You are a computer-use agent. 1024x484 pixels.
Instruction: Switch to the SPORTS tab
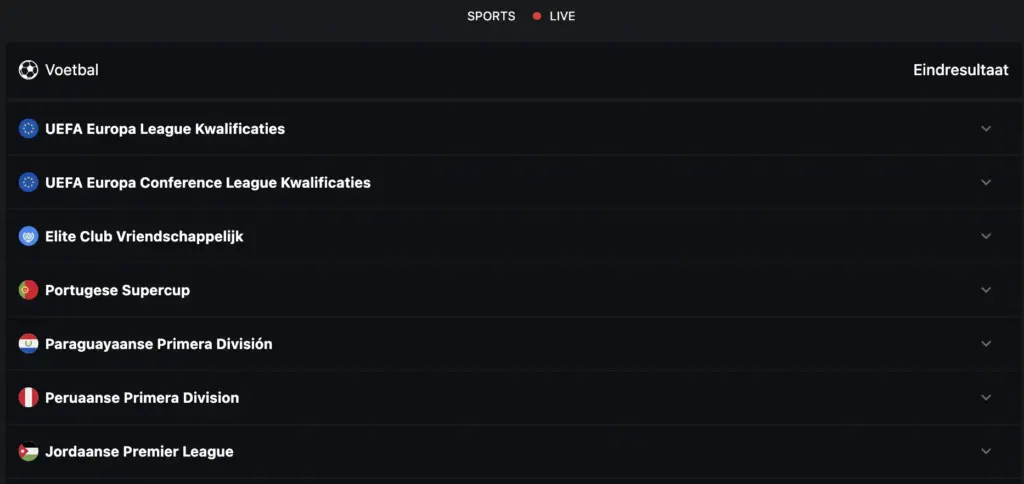[x=491, y=16]
